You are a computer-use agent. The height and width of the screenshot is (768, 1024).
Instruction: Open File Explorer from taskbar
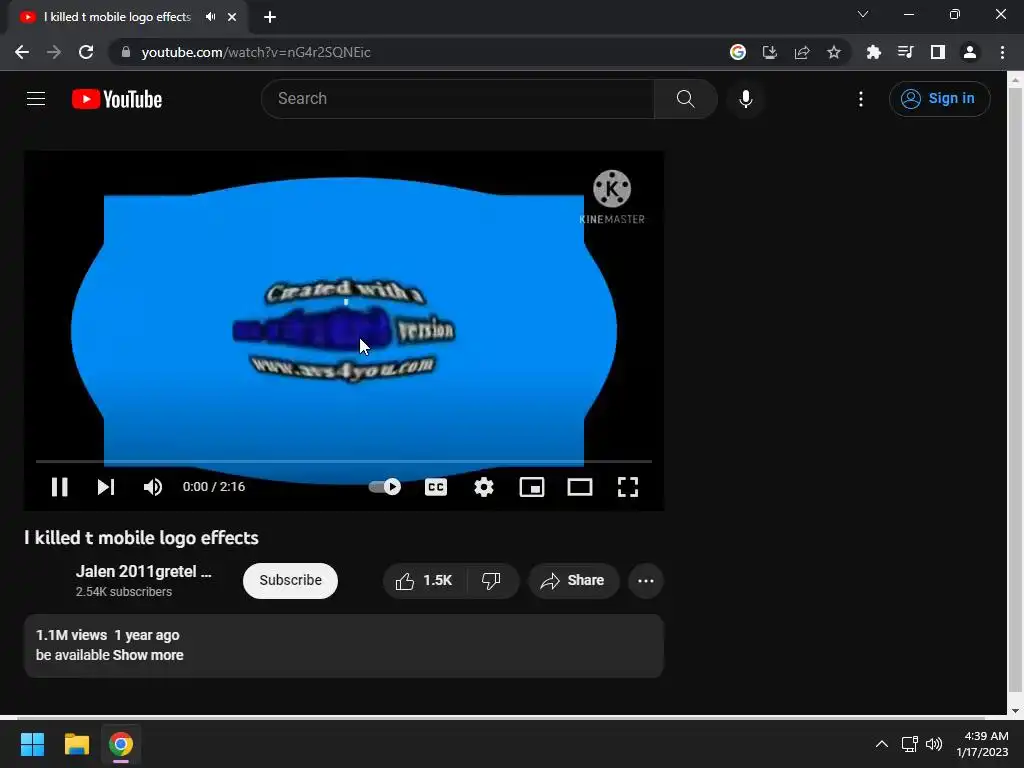click(x=76, y=744)
